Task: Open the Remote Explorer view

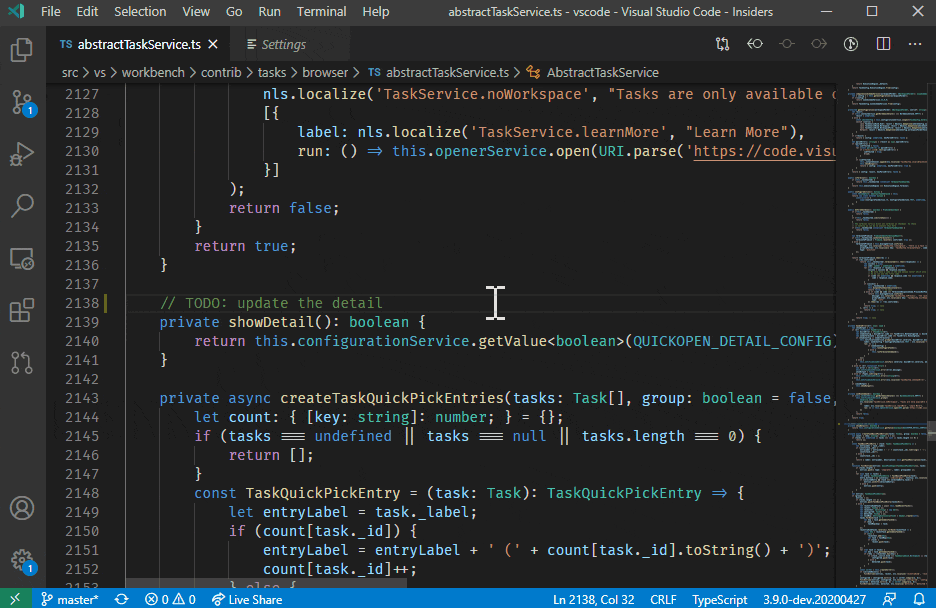Action: point(22,258)
